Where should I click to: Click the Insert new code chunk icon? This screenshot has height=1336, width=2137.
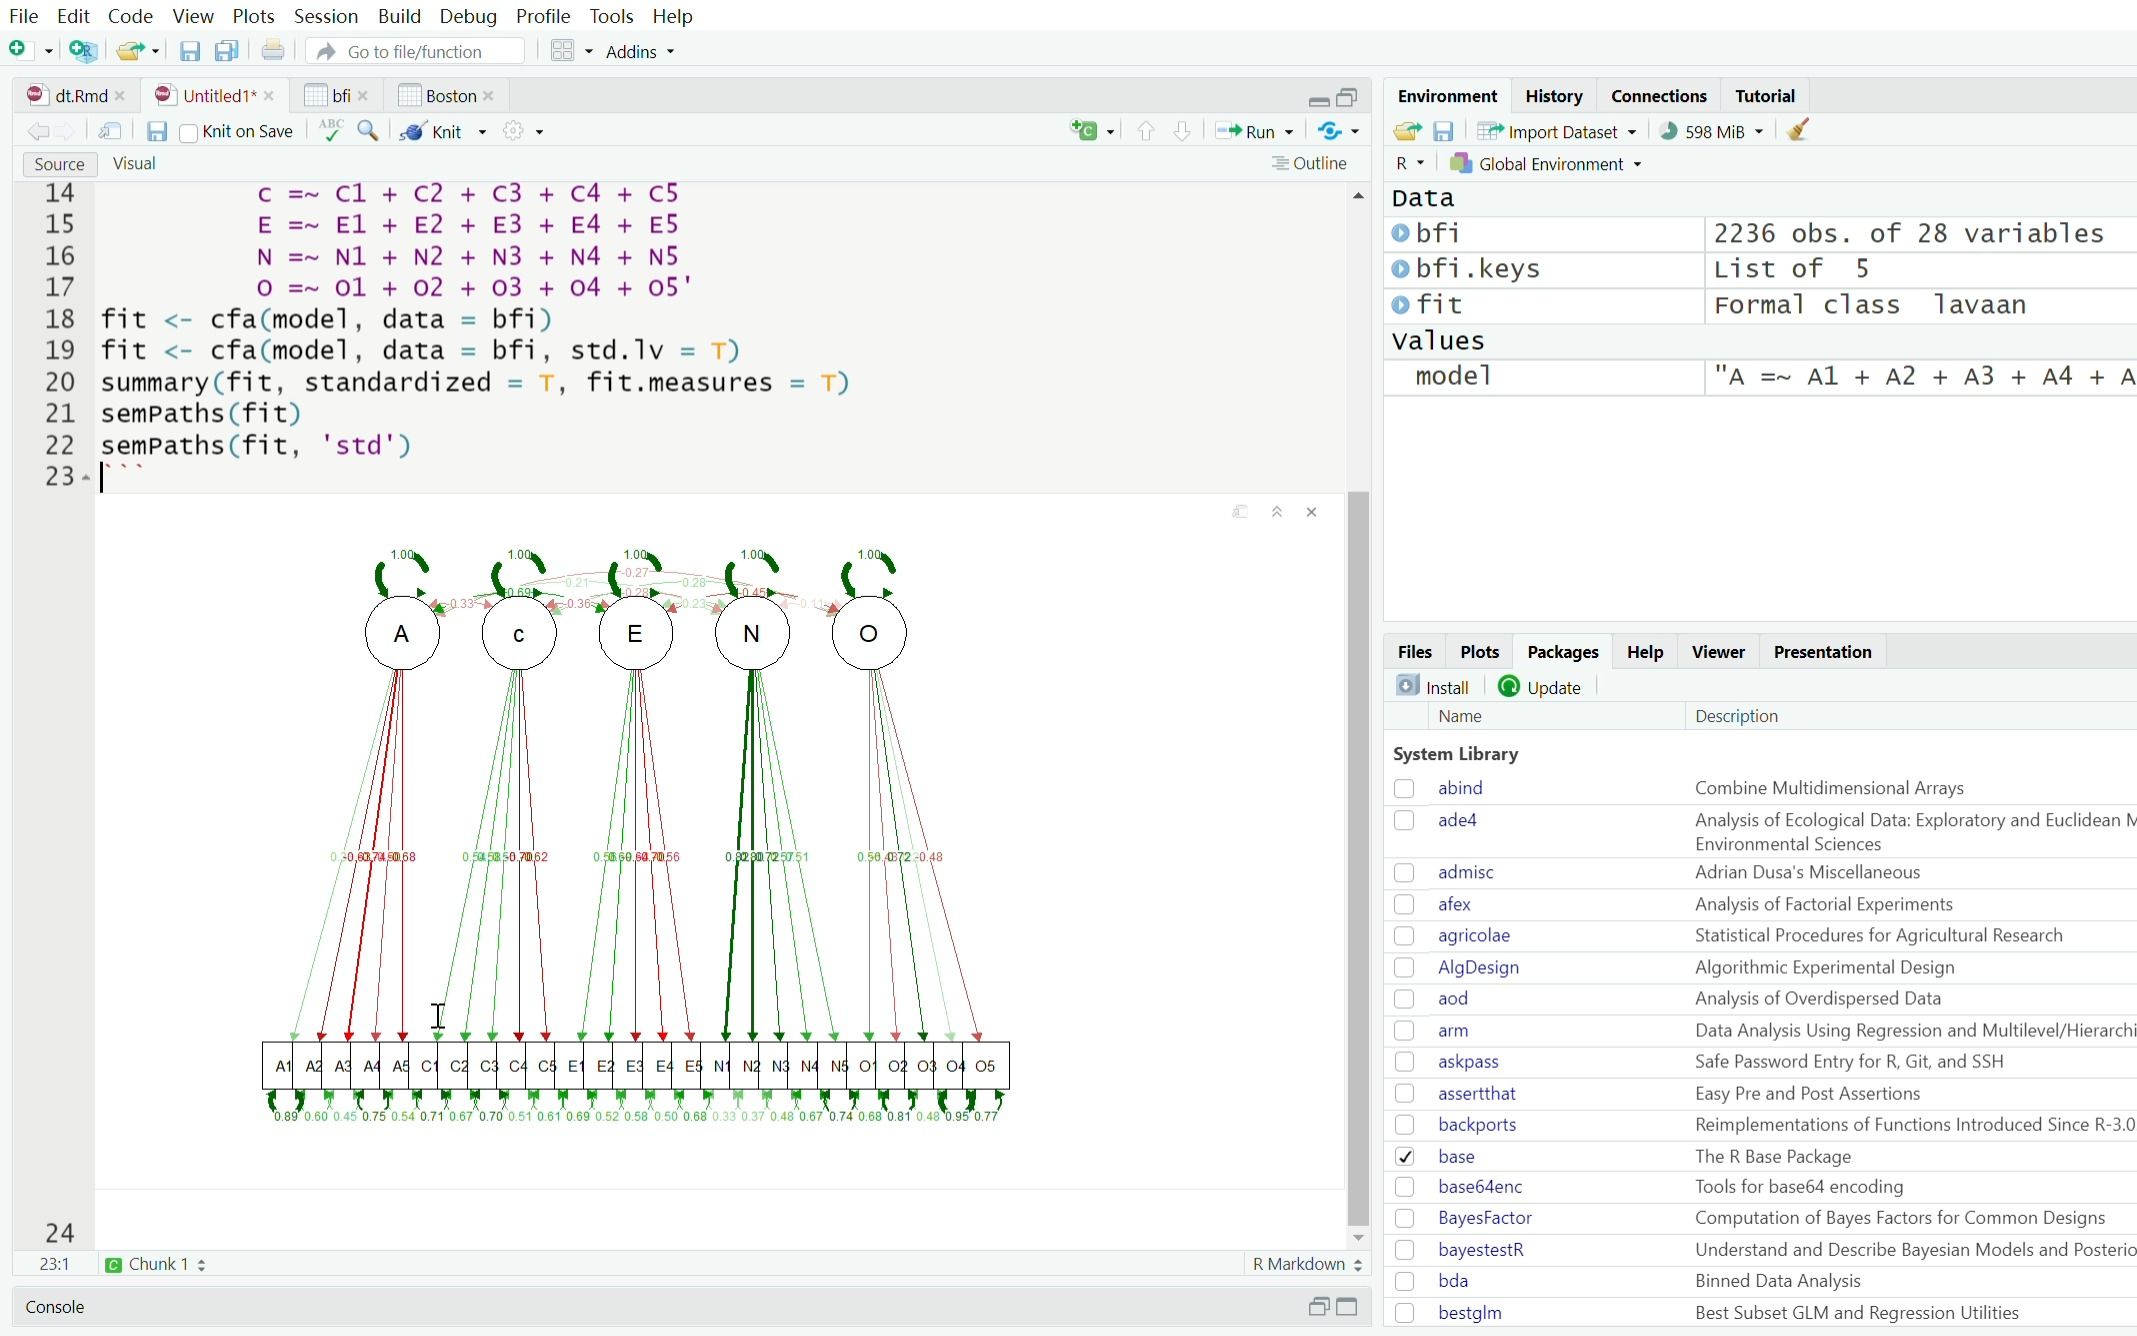[x=1084, y=131]
